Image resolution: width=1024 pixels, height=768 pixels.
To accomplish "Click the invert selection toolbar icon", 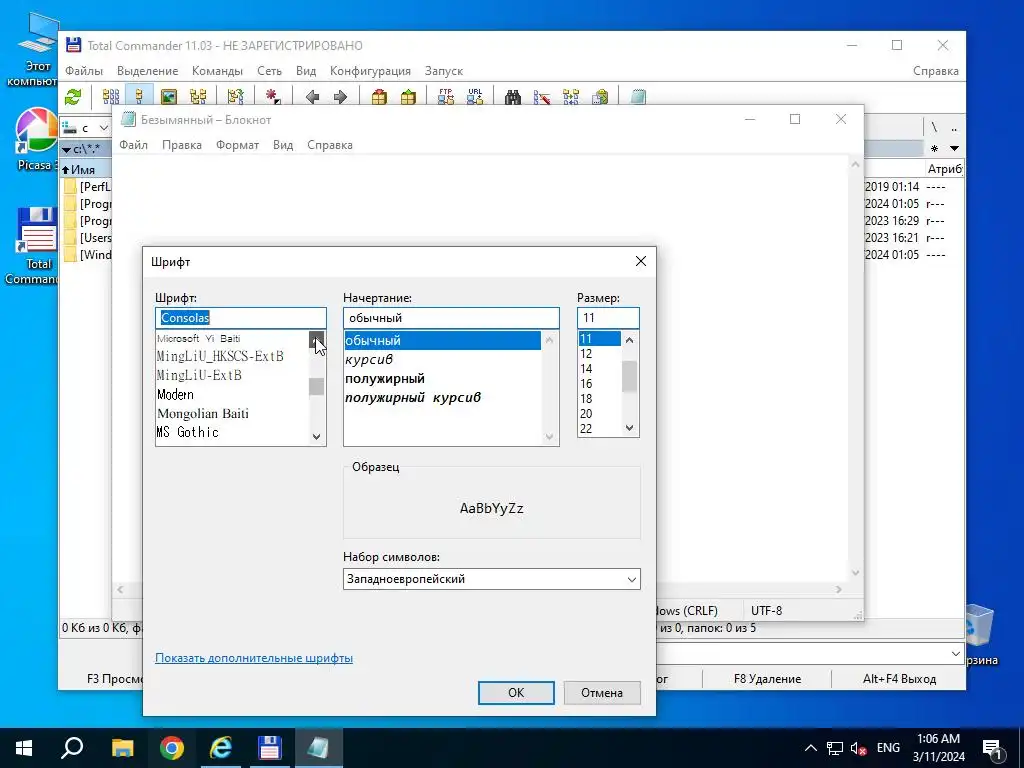I will [235, 97].
